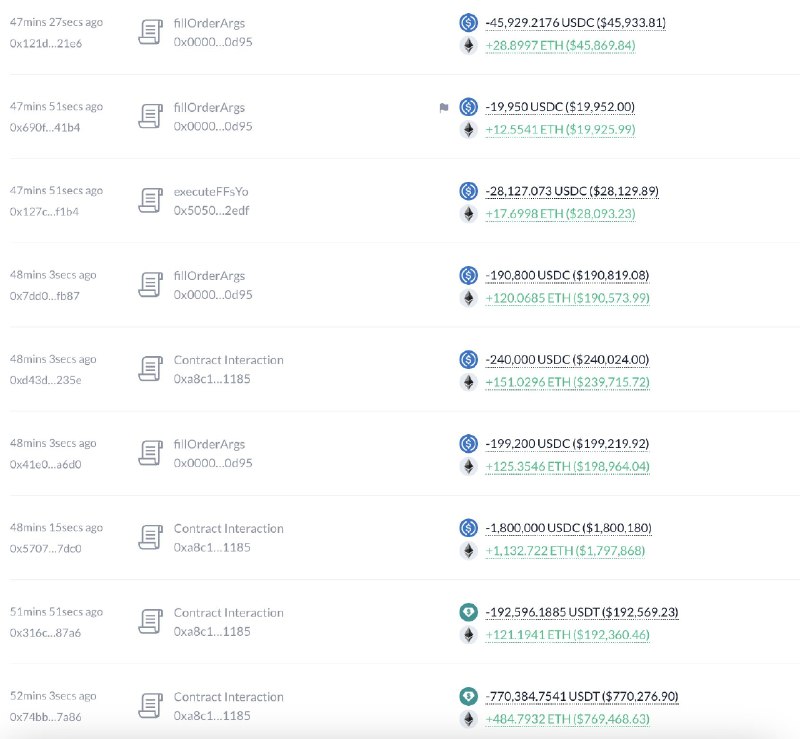Click the '47mins 27secs ago' timestamp
The image size is (800, 739).
[56, 22]
